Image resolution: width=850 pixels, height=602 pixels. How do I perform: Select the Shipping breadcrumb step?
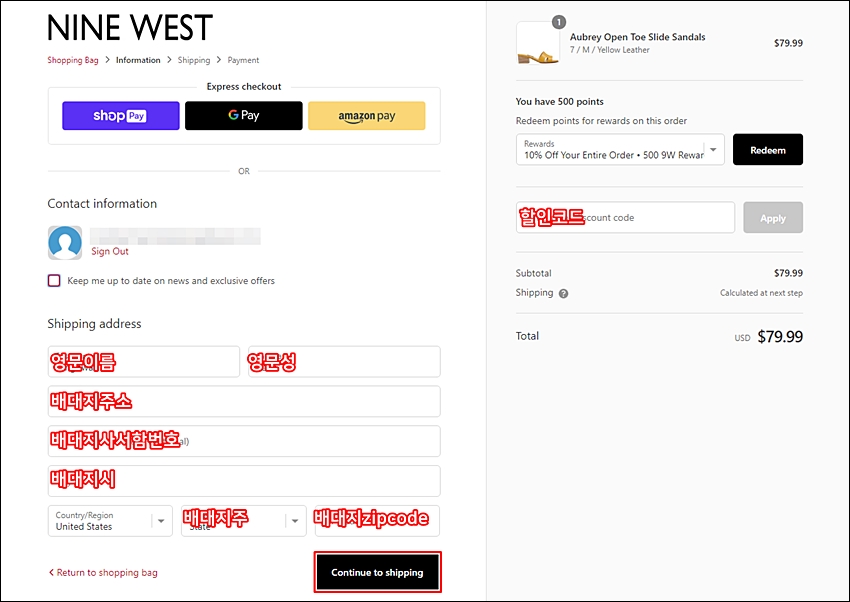(x=194, y=60)
